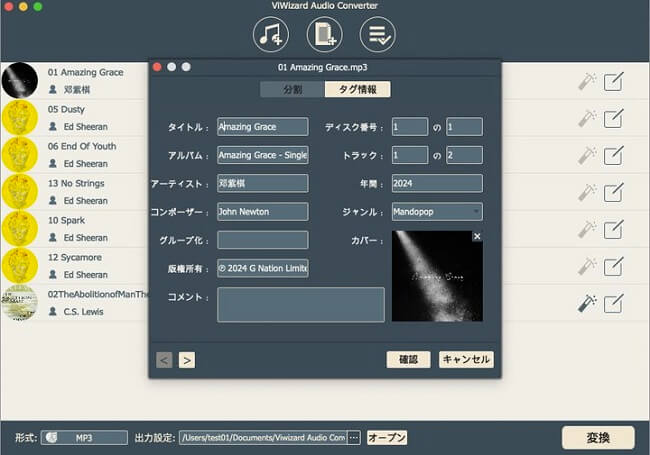The image size is (650, 455).
Task: Click the トラック total field
Action: click(464, 155)
